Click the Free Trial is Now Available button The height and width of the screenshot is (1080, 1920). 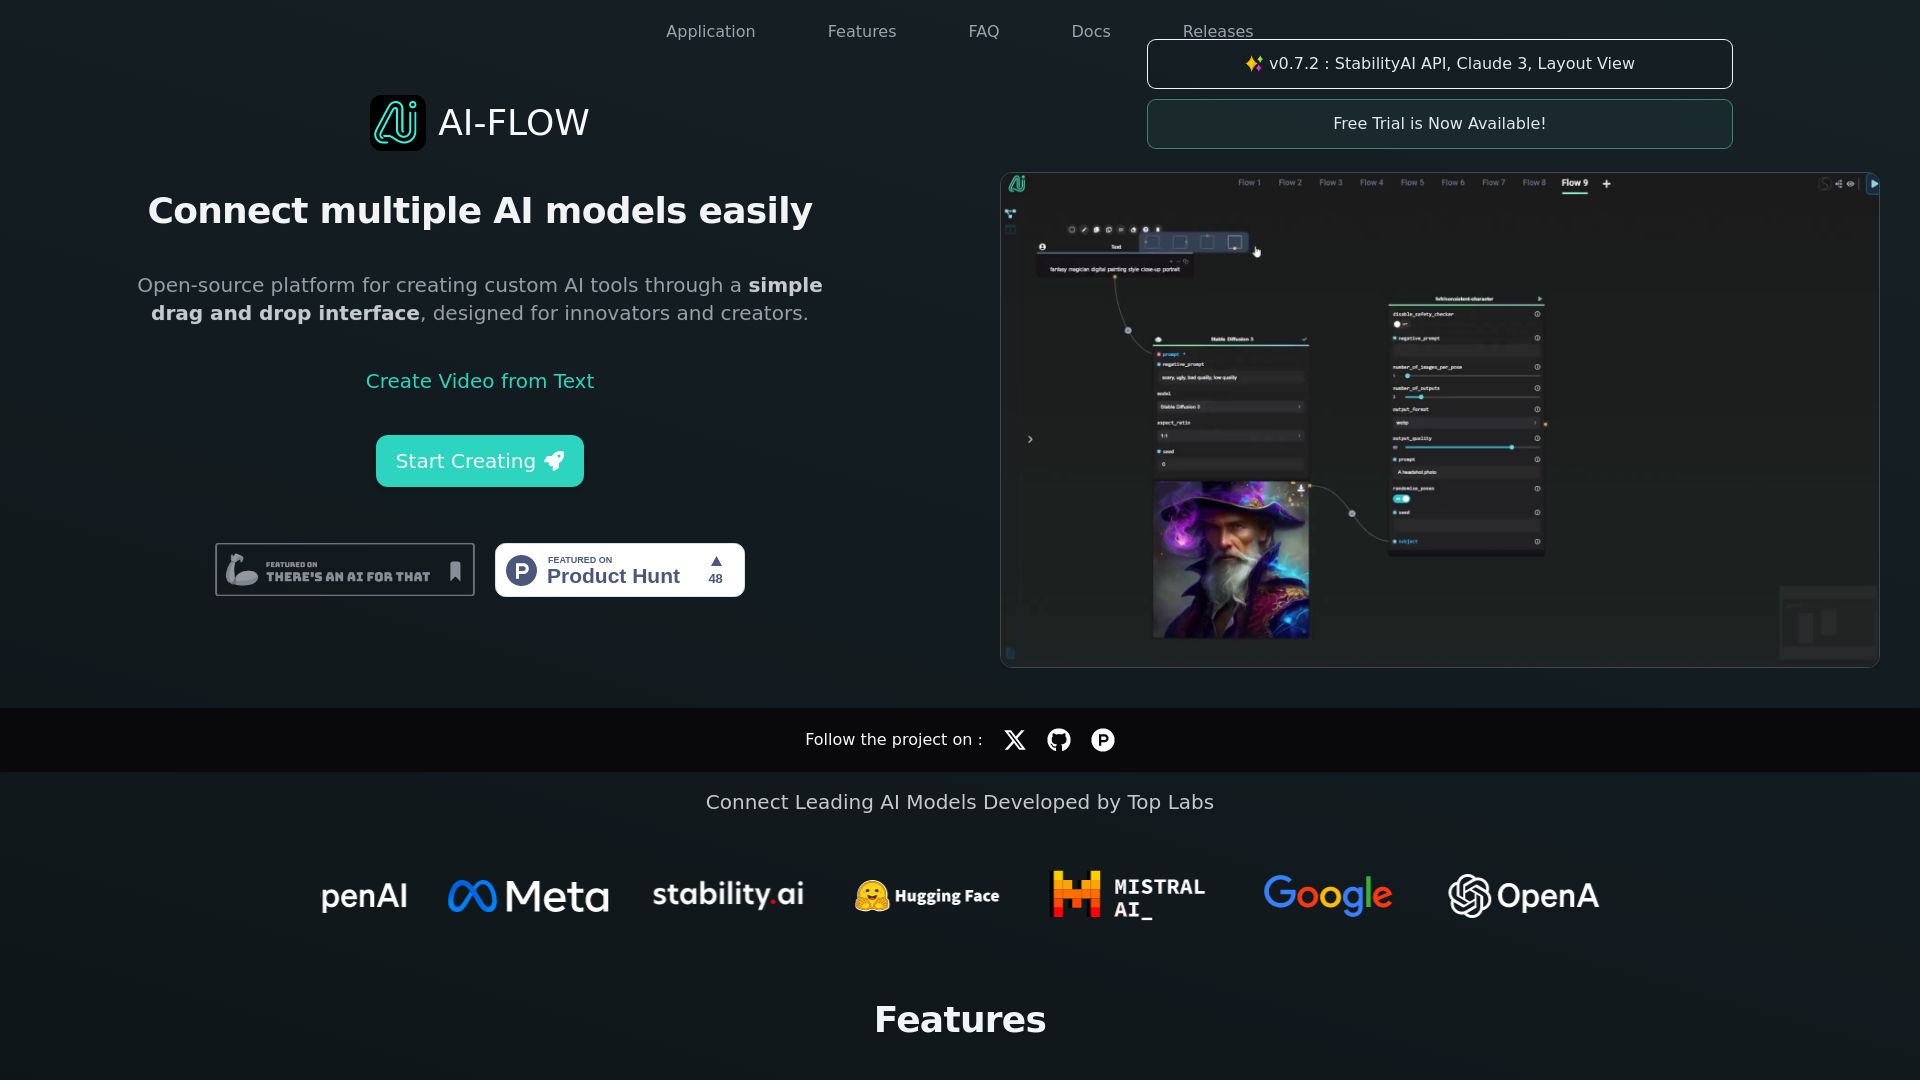(1440, 123)
